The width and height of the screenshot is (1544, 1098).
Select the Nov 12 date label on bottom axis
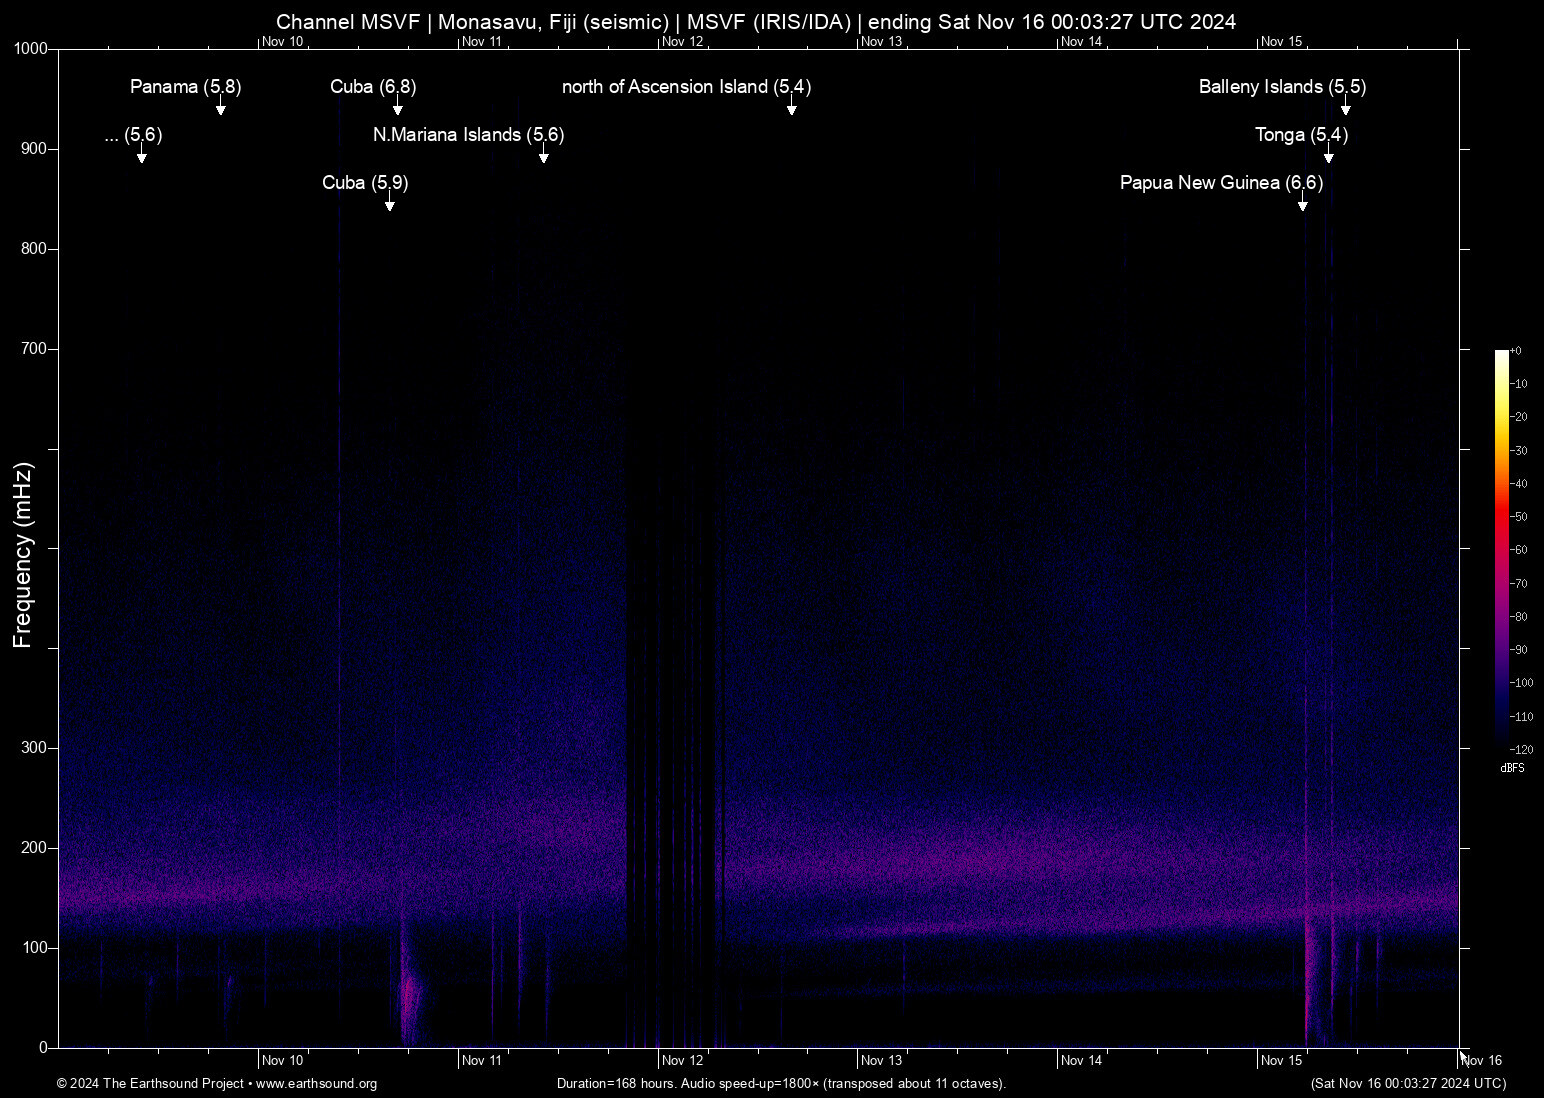click(684, 1060)
